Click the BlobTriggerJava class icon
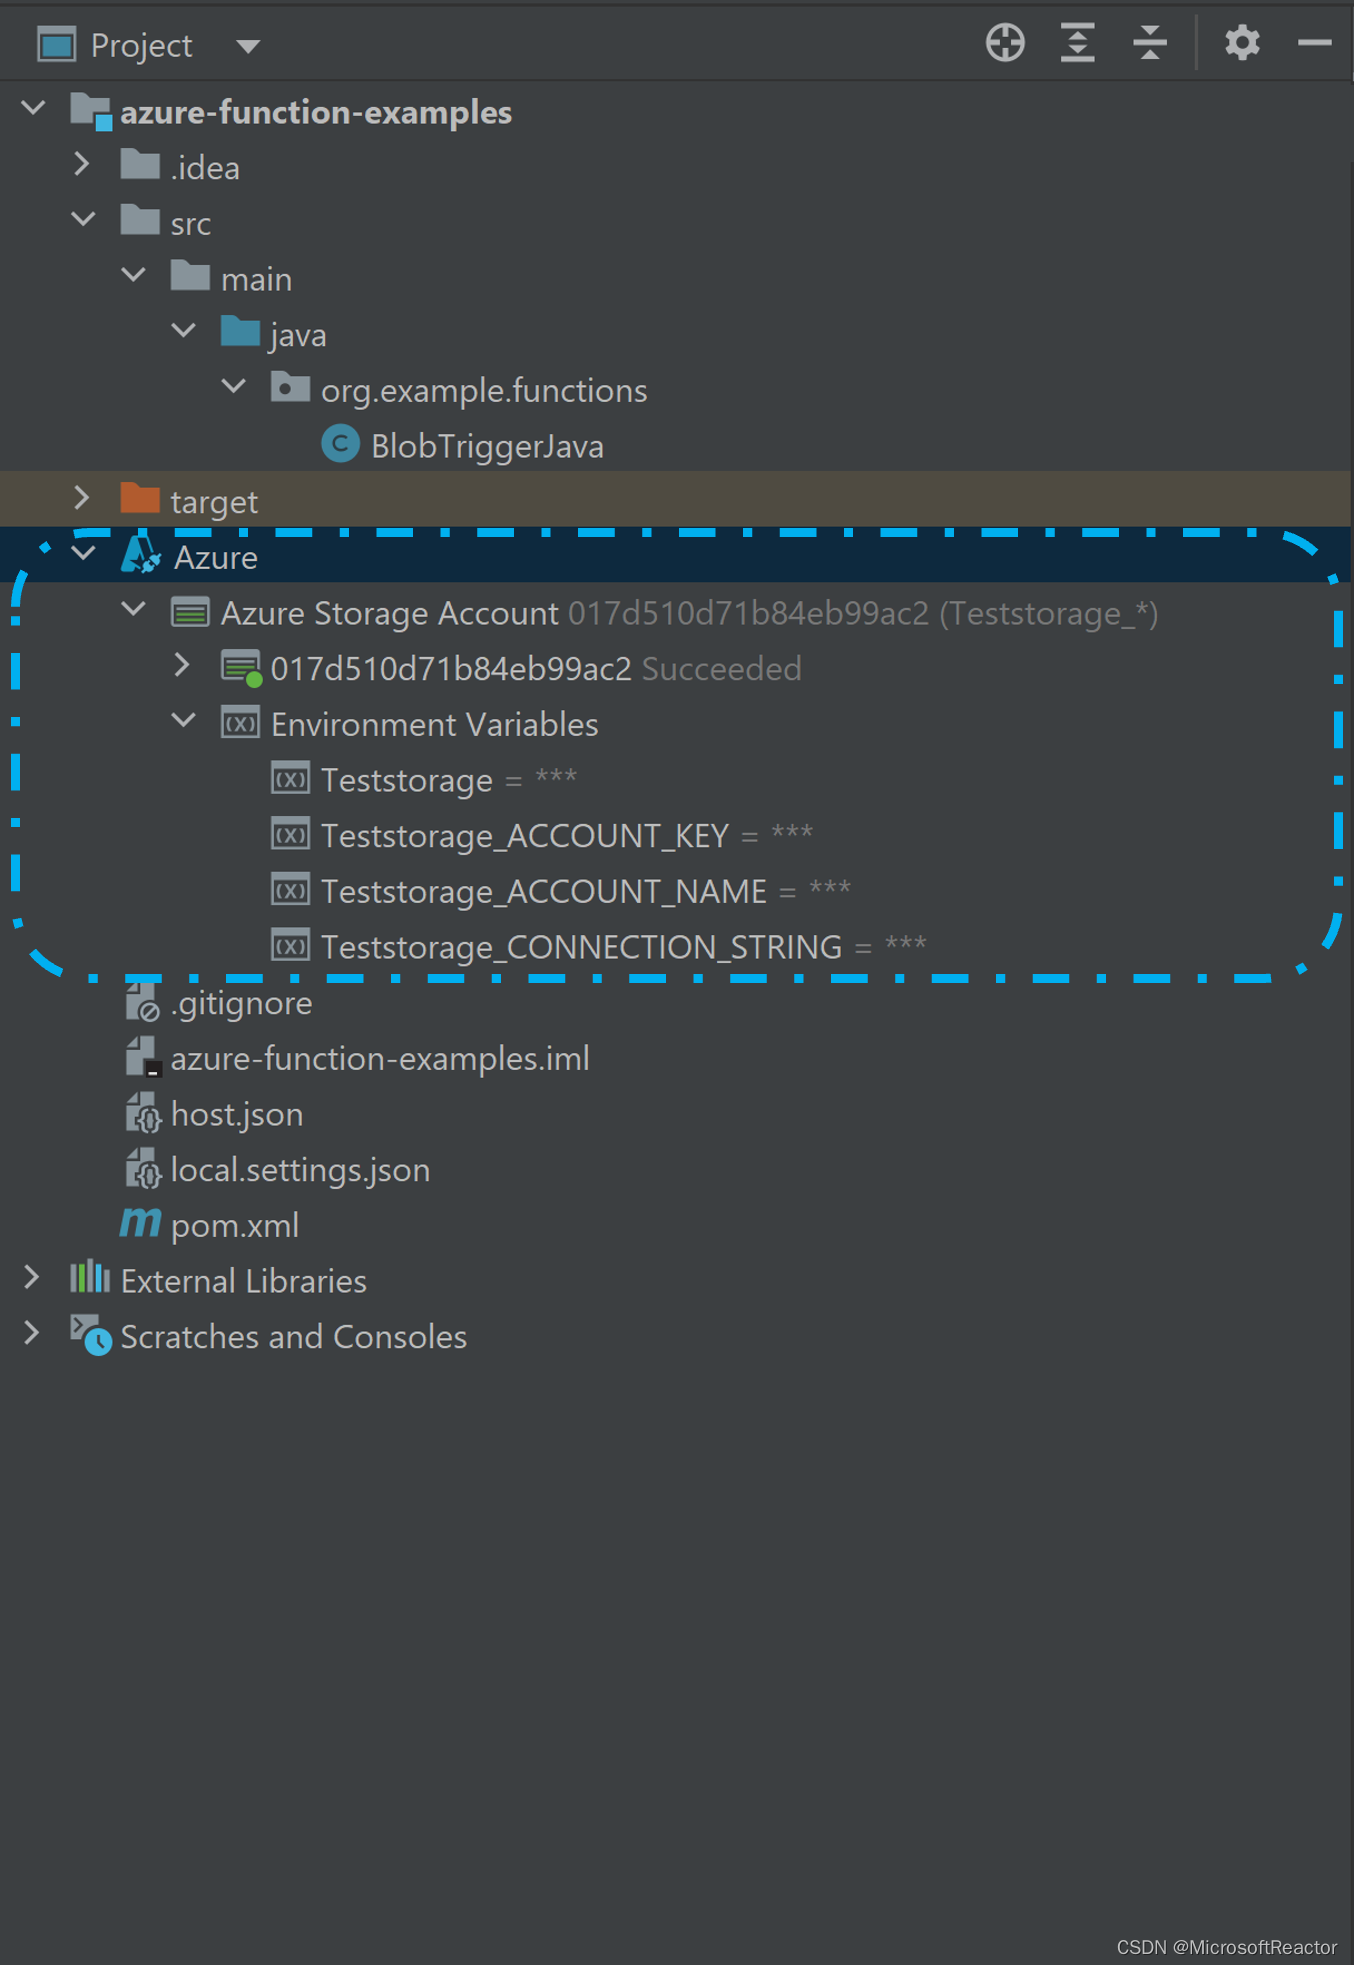 340,443
